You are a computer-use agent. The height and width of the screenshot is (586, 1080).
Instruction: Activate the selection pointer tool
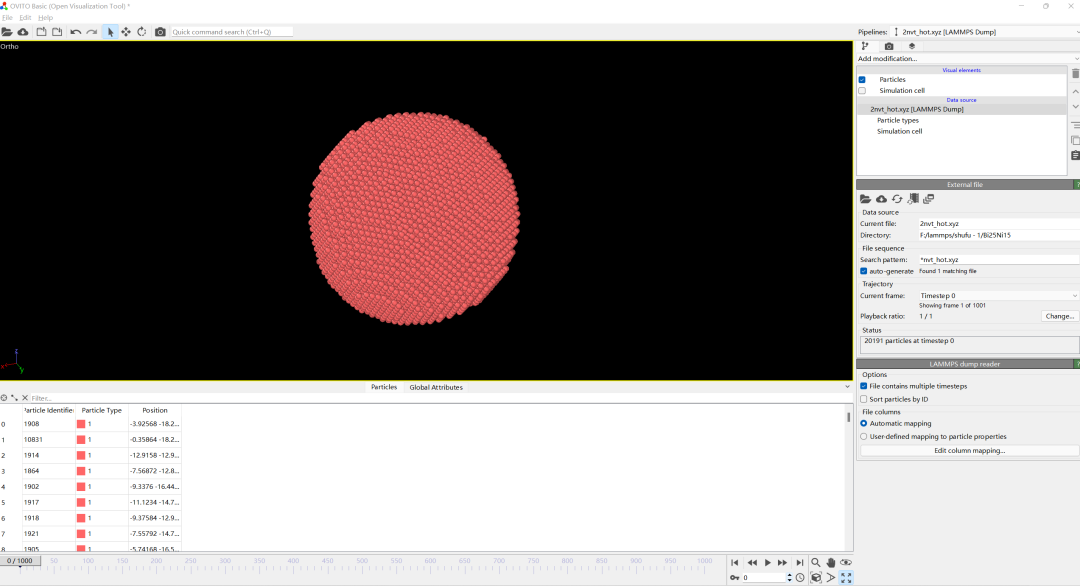pyautogui.click(x=110, y=32)
